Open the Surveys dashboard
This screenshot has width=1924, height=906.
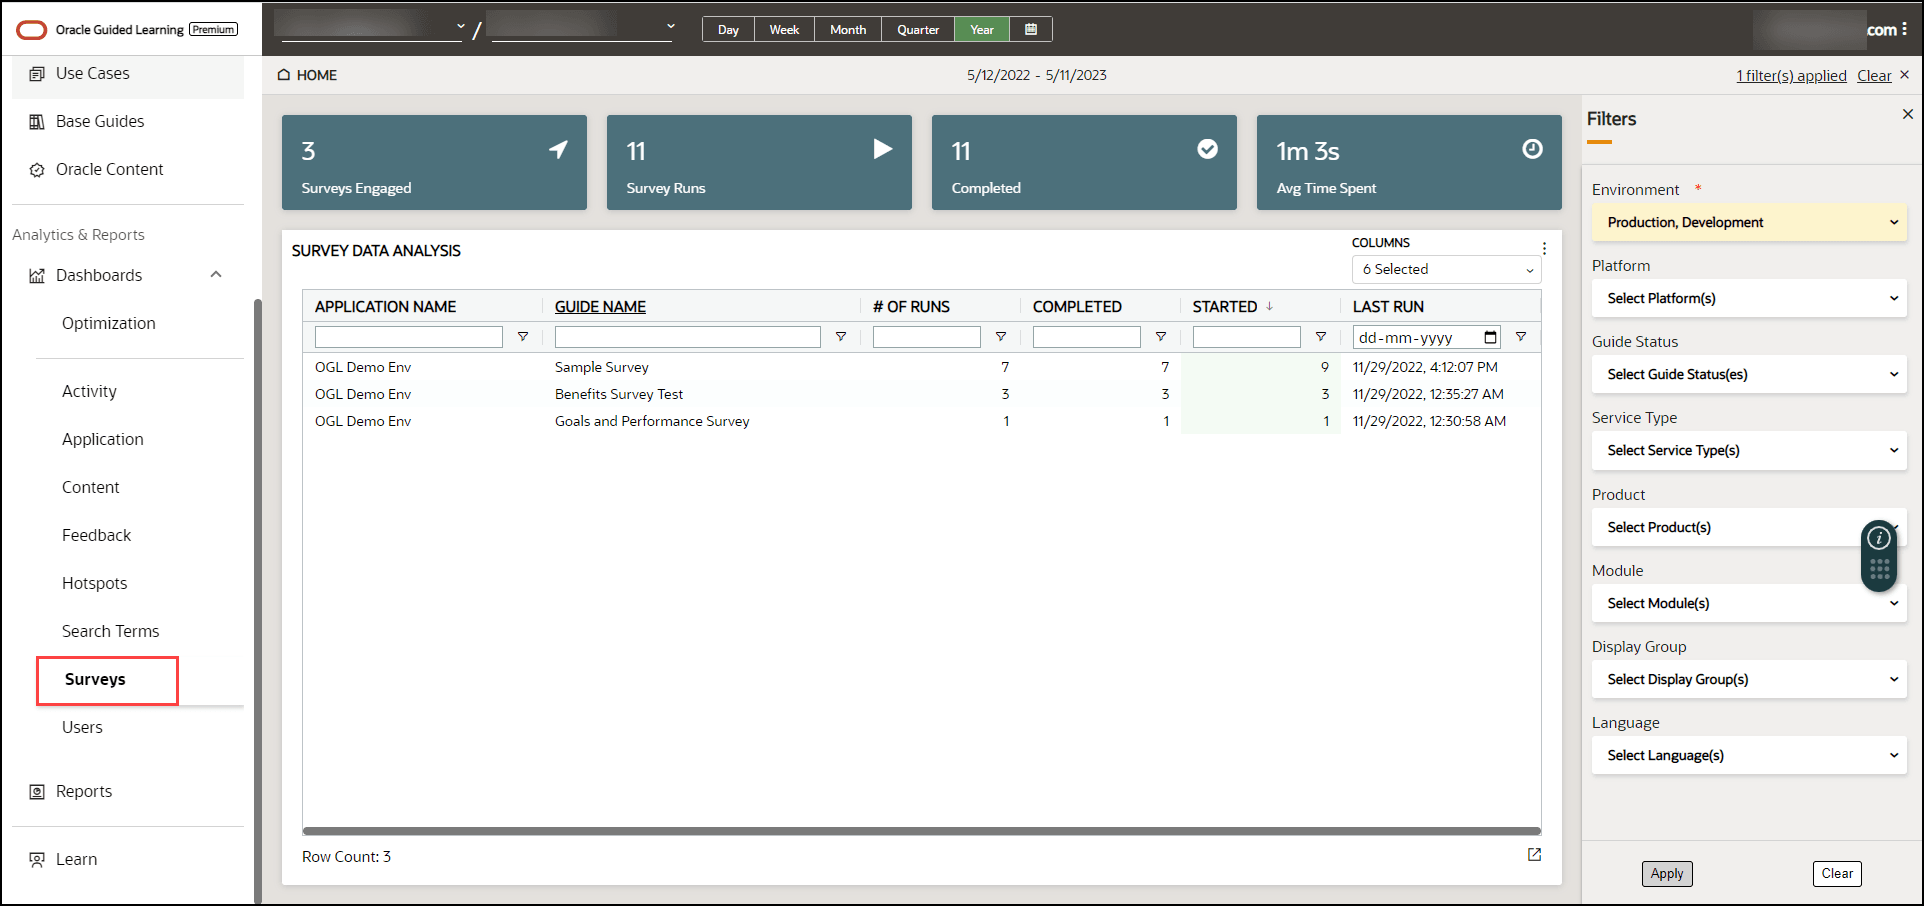[x=96, y=680]
